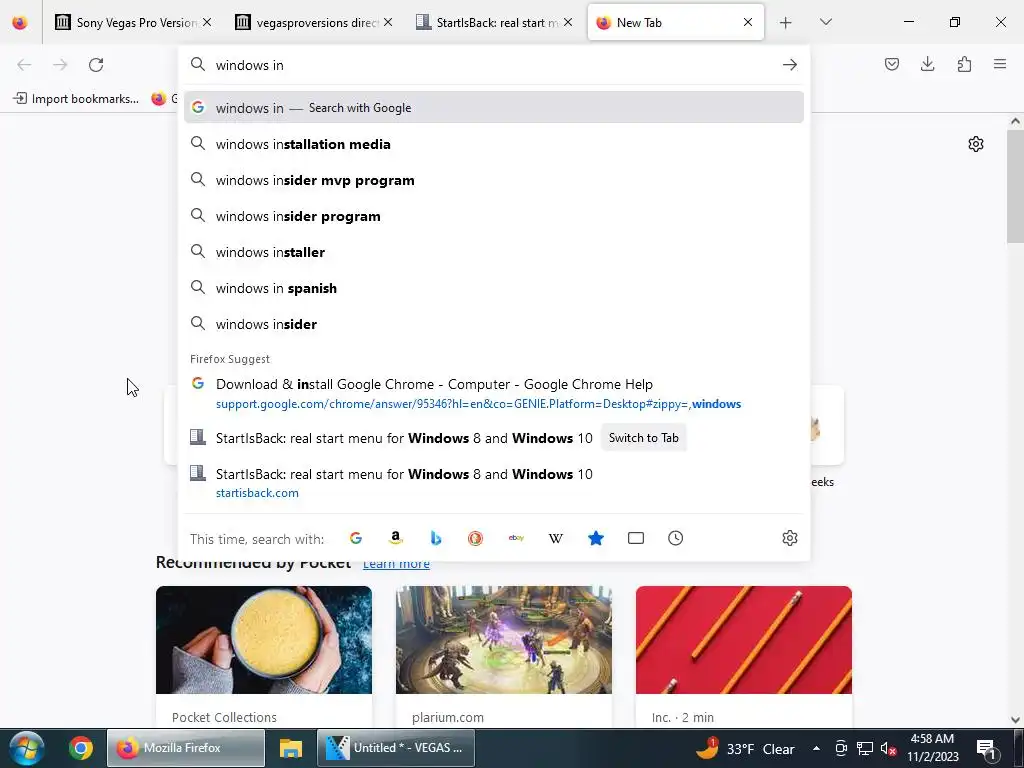Close the vegasproversions directory tab
This screenshot has width=1024, height=768.
tap(388, 22)
